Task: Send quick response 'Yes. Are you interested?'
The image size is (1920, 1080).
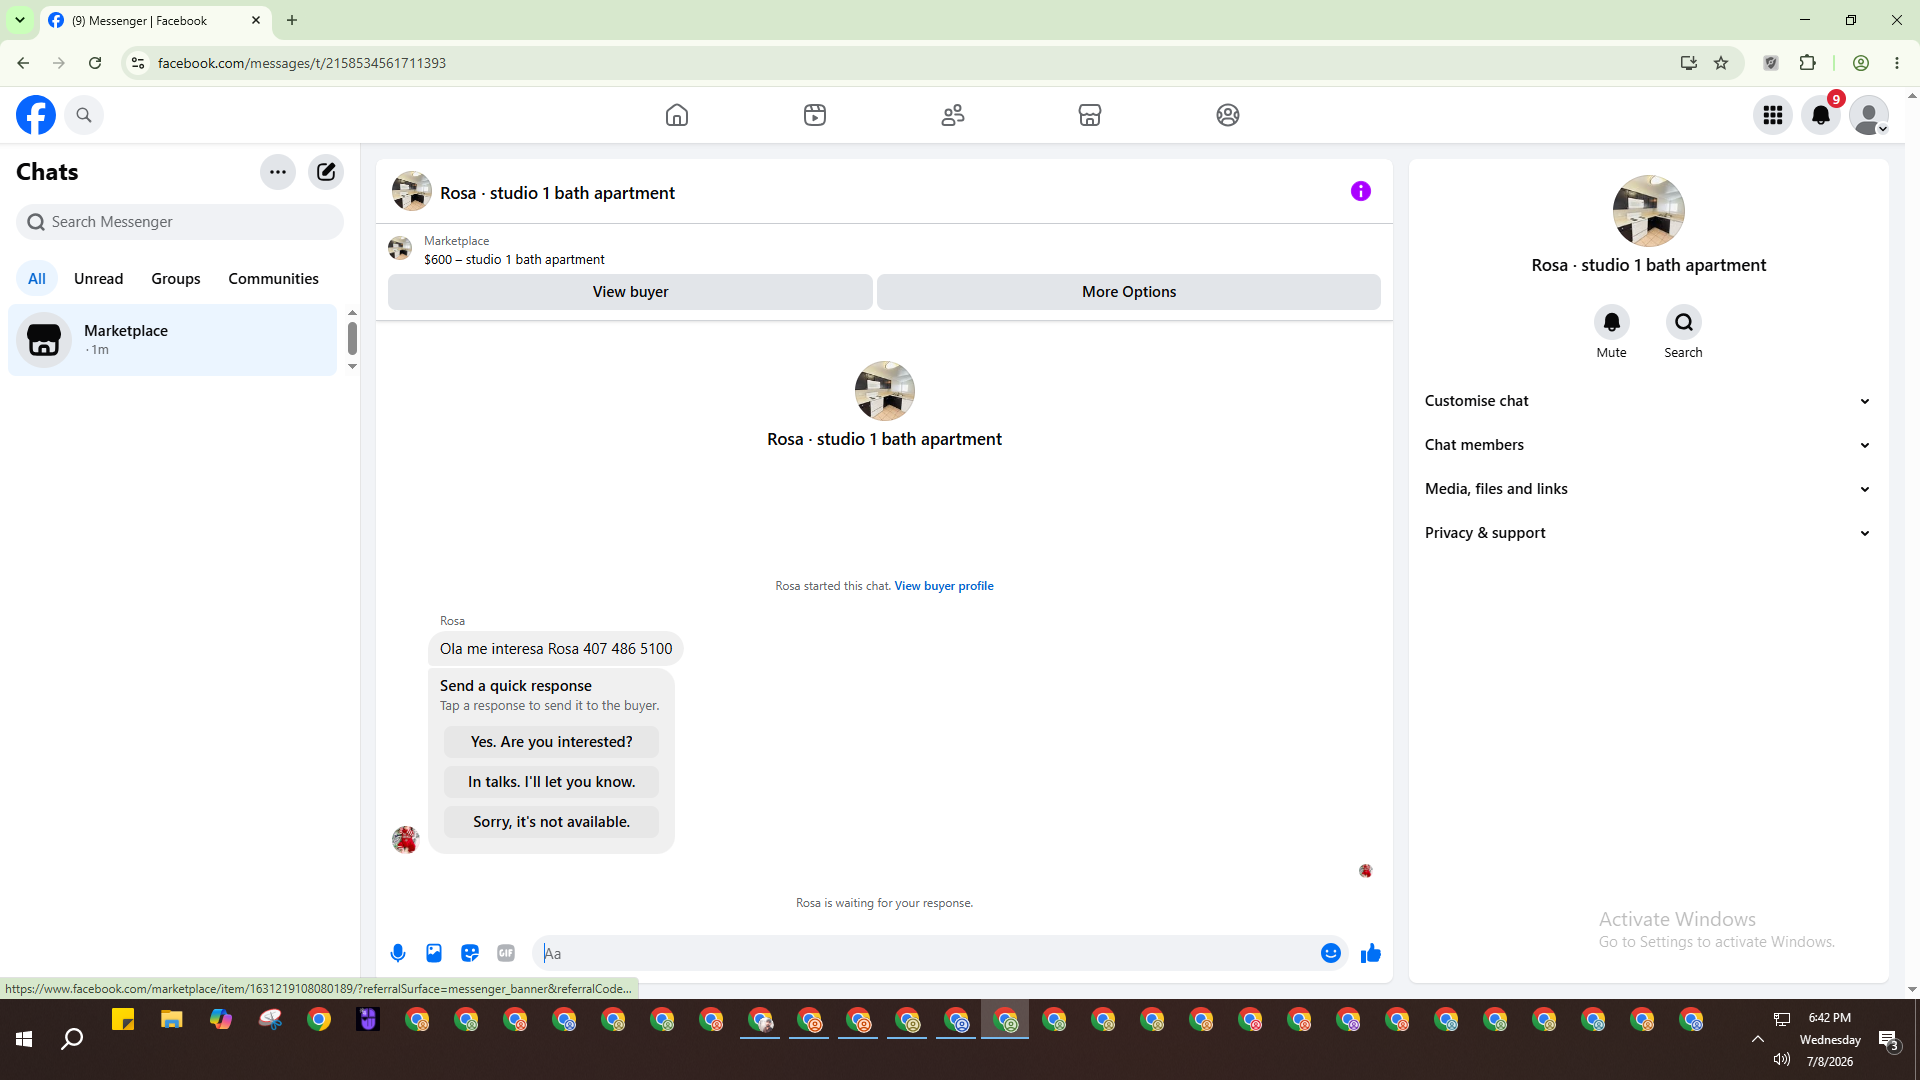Action: tap(552, 742)
